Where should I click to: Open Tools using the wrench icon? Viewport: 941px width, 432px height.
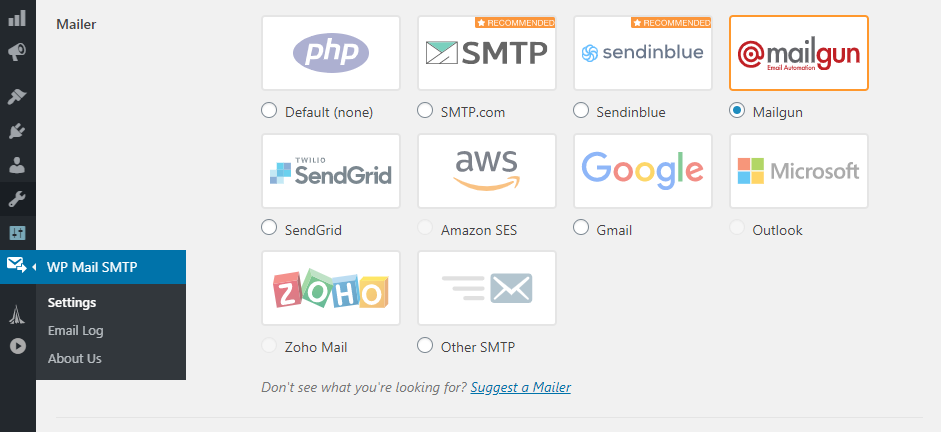pyautogui.click(x=17, y=199)
